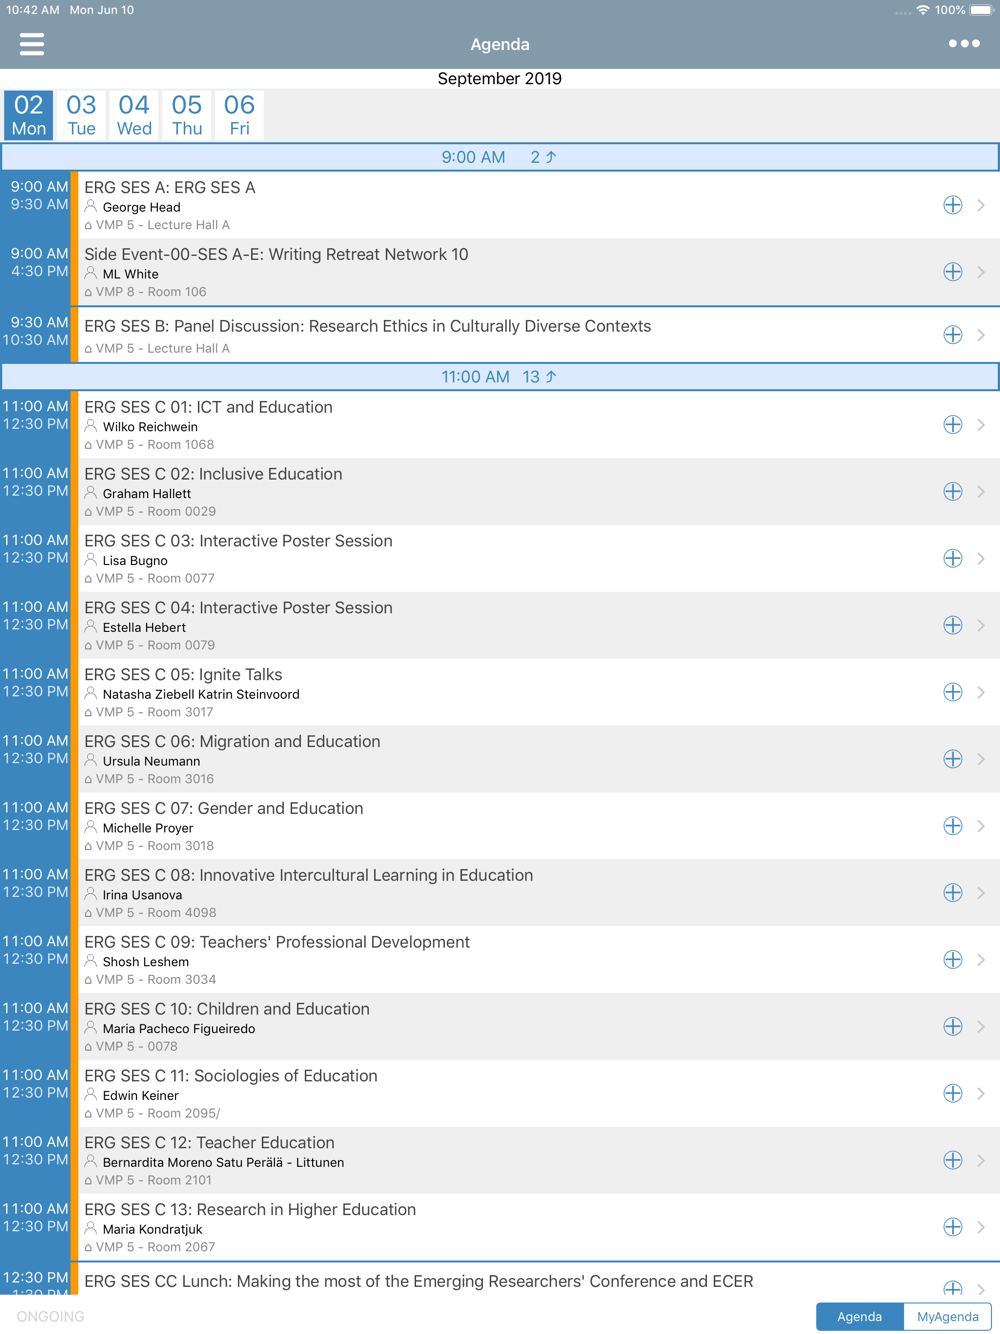1000x1334 pixels.
Task: Switch to Thursday 05 date tab
Action: click(x=187, y=115)
